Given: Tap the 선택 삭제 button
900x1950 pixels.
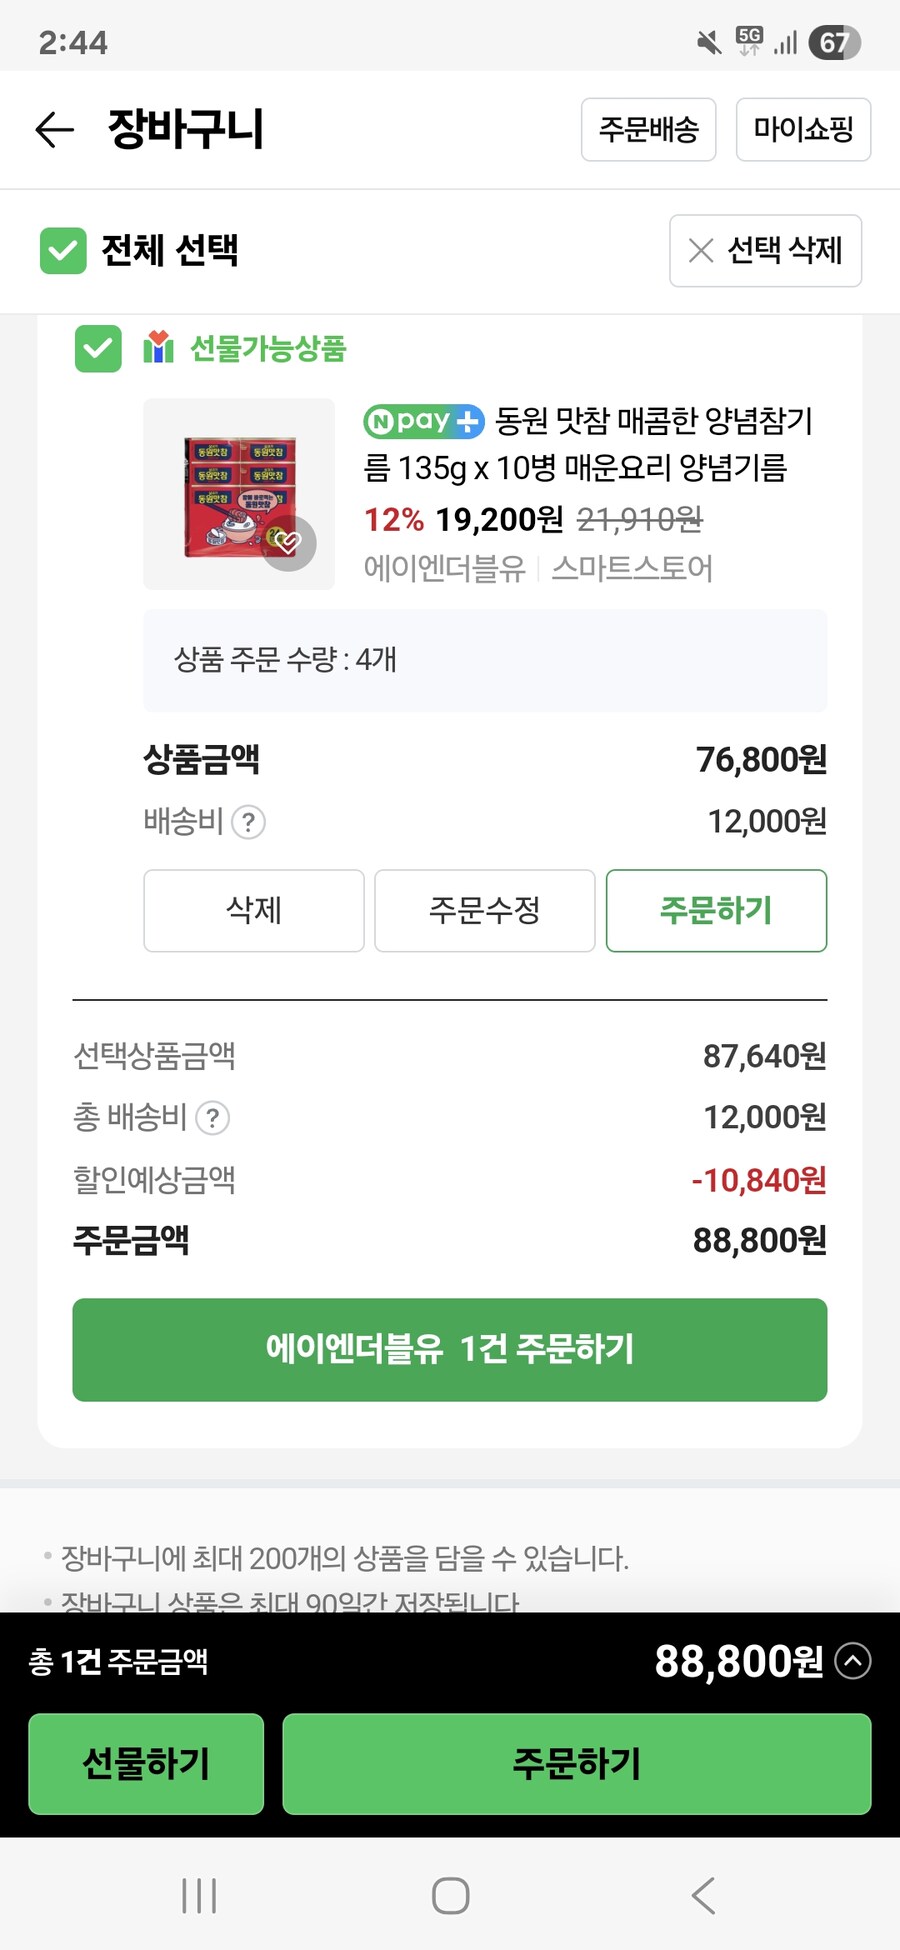Looking at the screenshot, I should coord(765,251).
